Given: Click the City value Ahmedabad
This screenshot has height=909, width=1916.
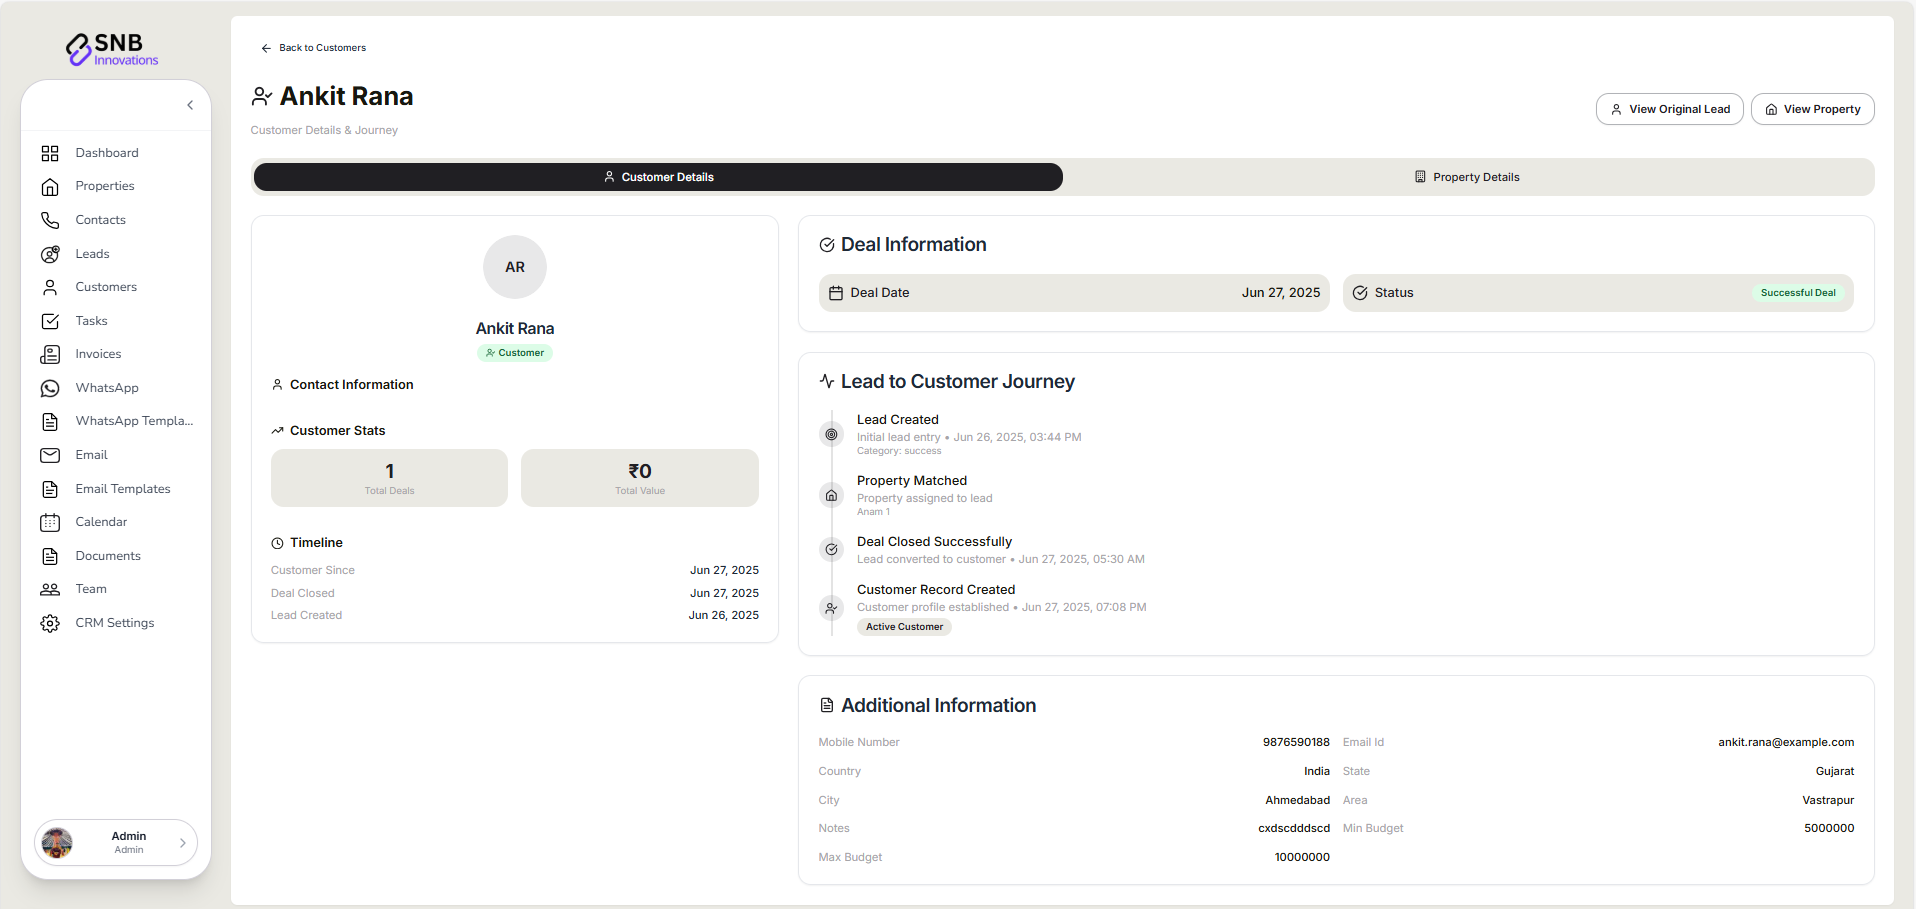Looking at the screenshot, I should click(x=1297, y=800).
